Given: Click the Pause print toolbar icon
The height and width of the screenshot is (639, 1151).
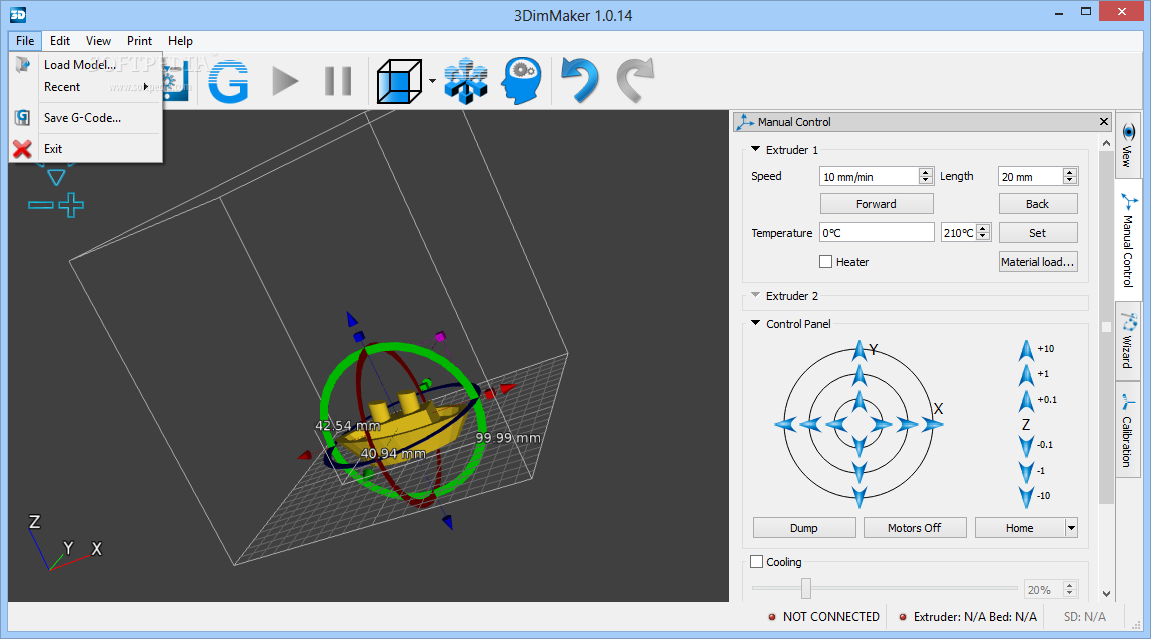Looking at the screenshot, I should pyautogui.click(x=338, y=81).
